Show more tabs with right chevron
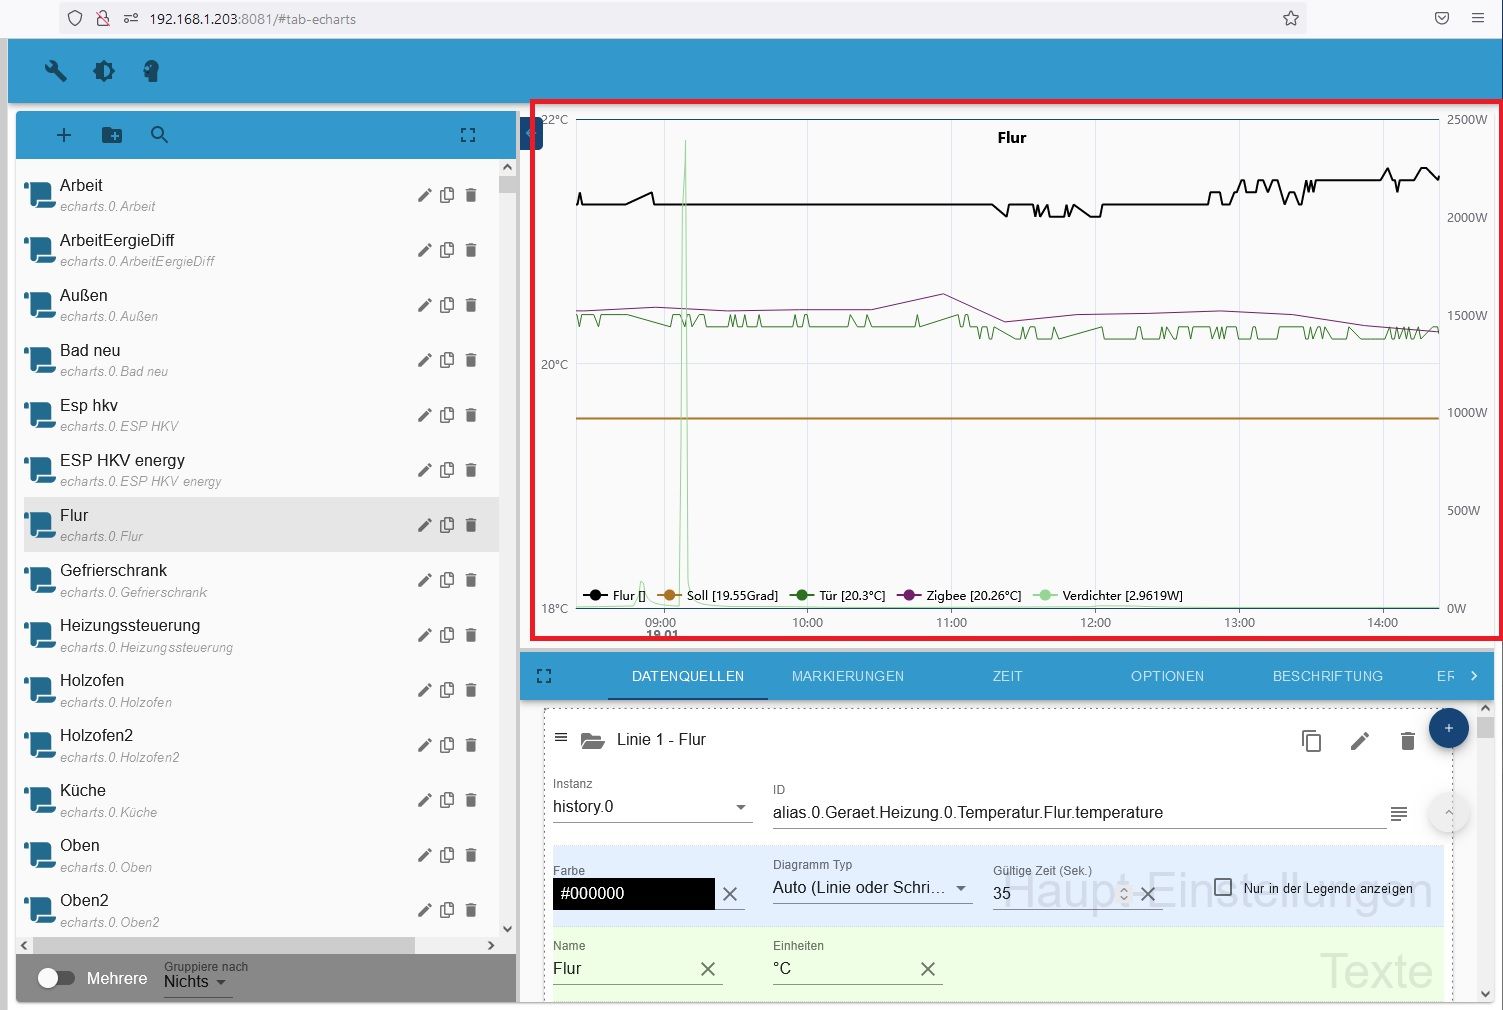The width and height of the screenshot is (1503, 1010). [1474, 676]
